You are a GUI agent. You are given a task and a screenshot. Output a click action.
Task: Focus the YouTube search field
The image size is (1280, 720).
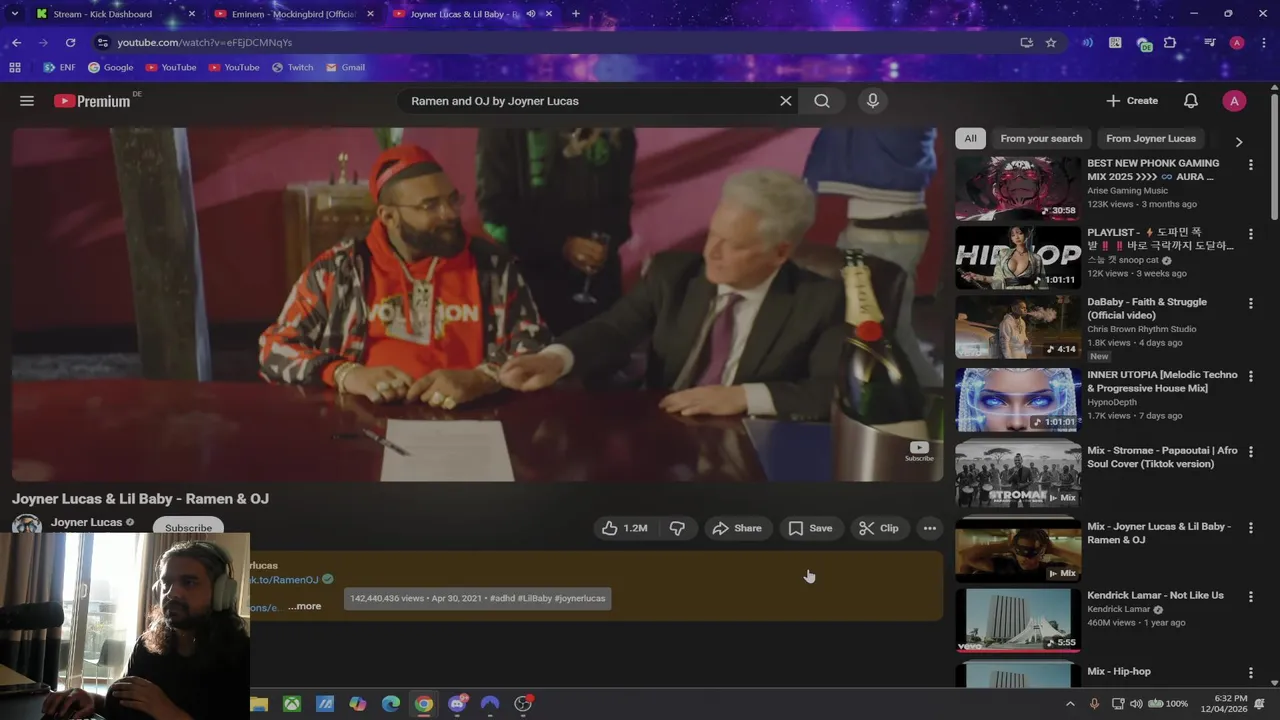[x=592, y=101]
